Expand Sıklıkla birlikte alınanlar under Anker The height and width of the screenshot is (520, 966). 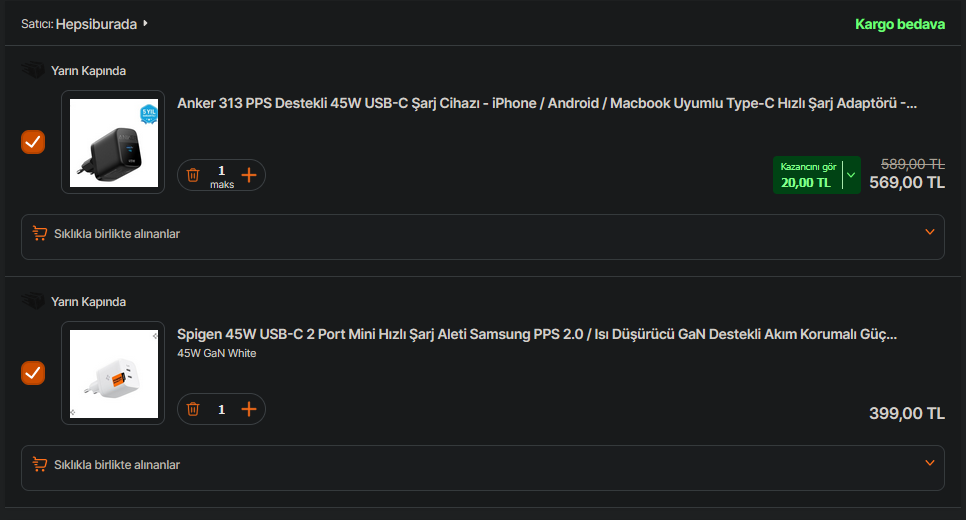tap(929, 233)
